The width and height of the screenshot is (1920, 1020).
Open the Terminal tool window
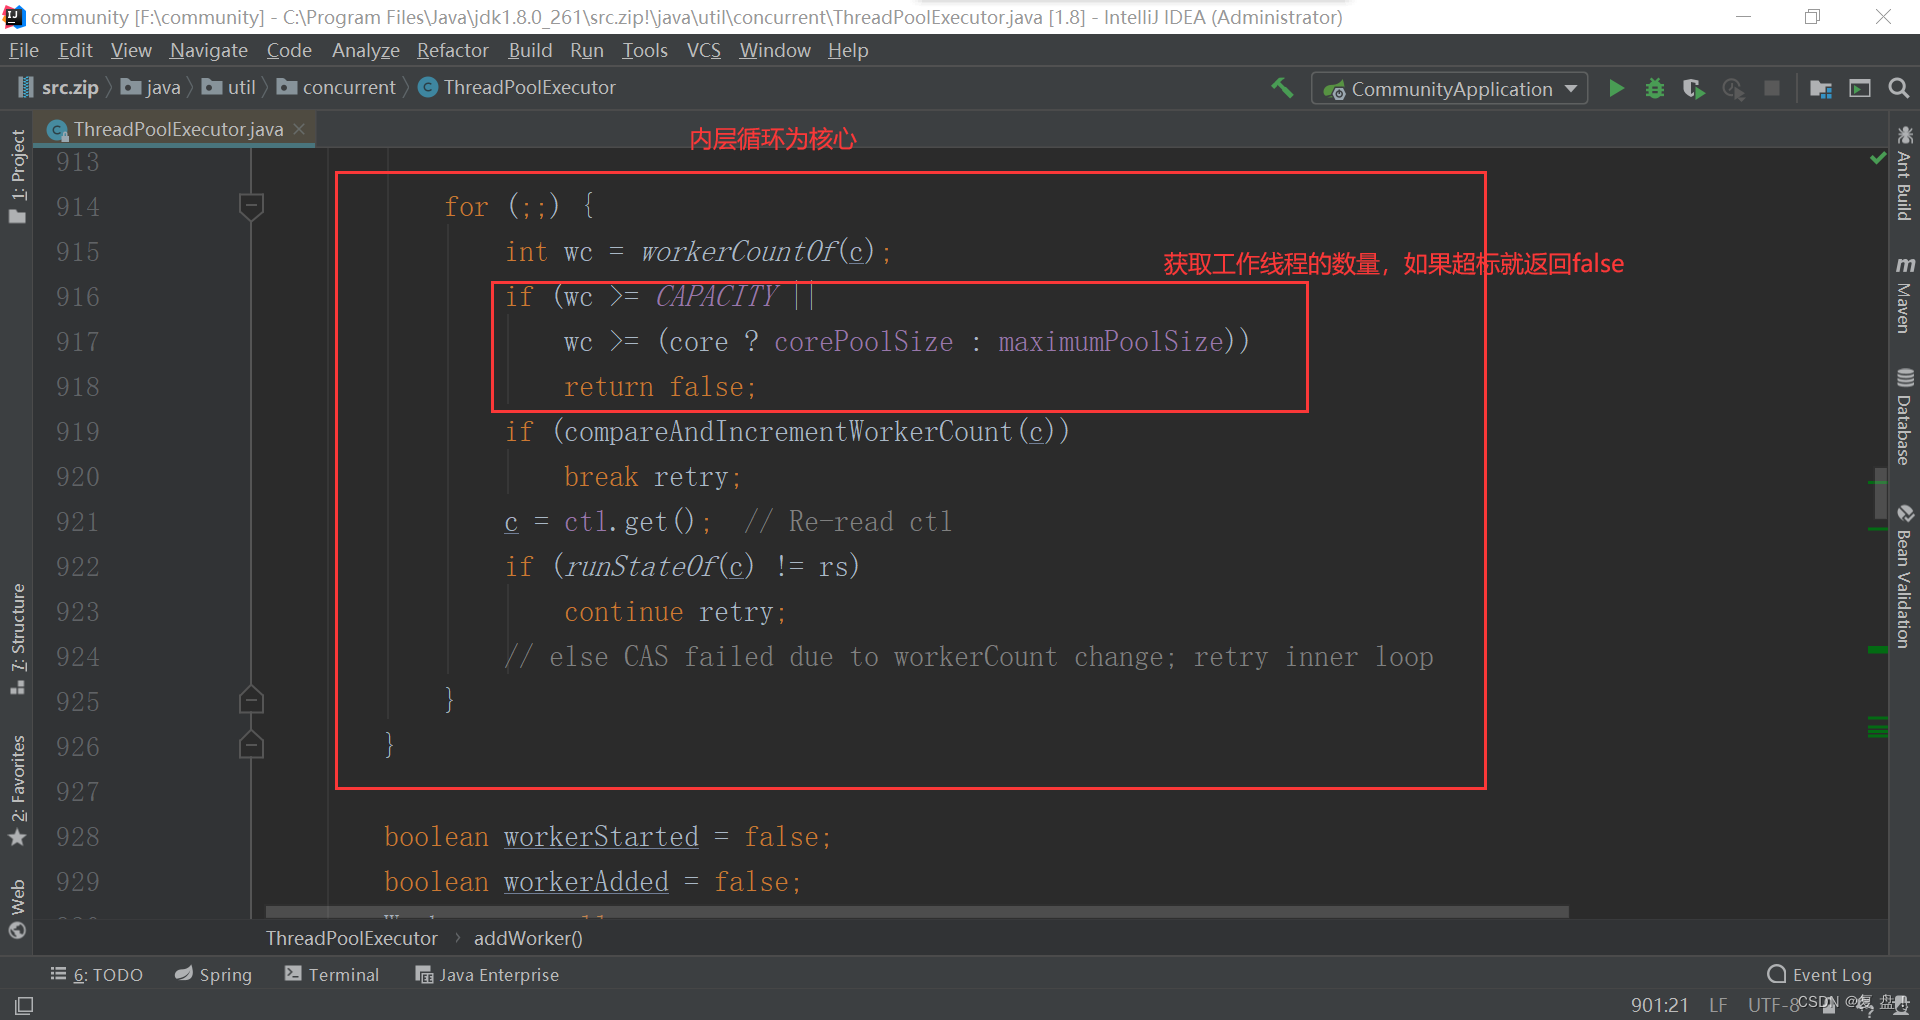point(332,974)
